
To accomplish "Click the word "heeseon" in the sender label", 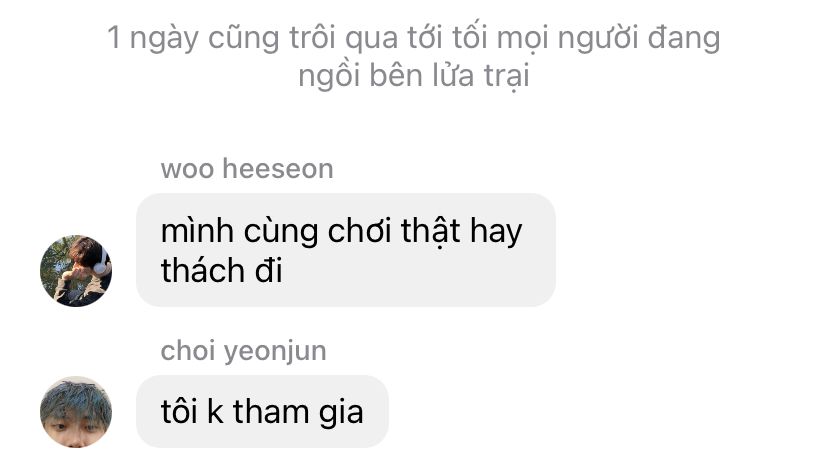I will point(278,169).
